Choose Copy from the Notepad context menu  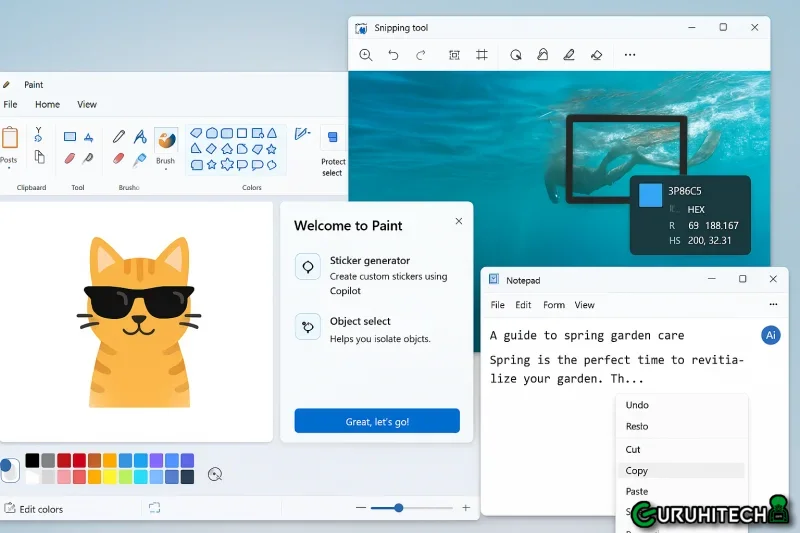[681, 471]
